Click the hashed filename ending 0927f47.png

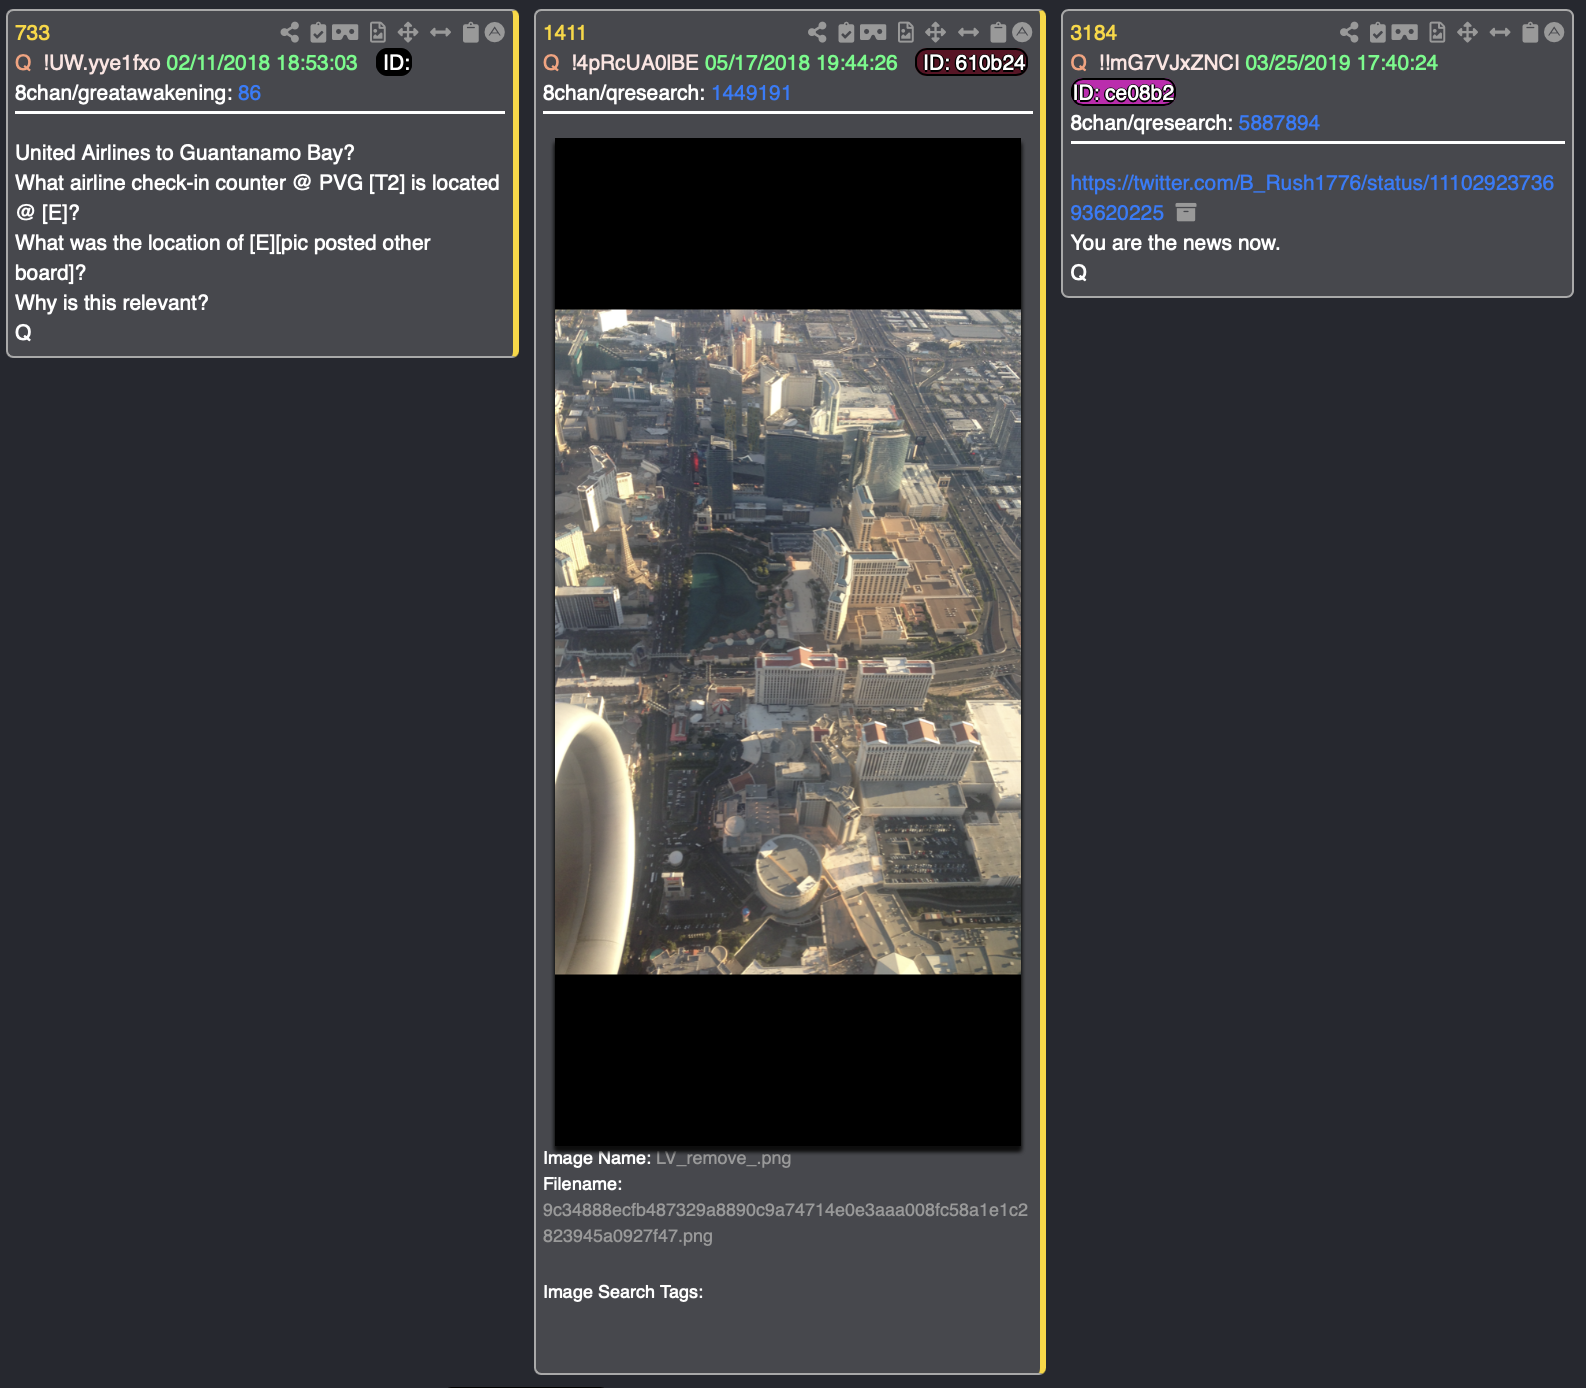pyautogui.click(x=785, y=1223)
